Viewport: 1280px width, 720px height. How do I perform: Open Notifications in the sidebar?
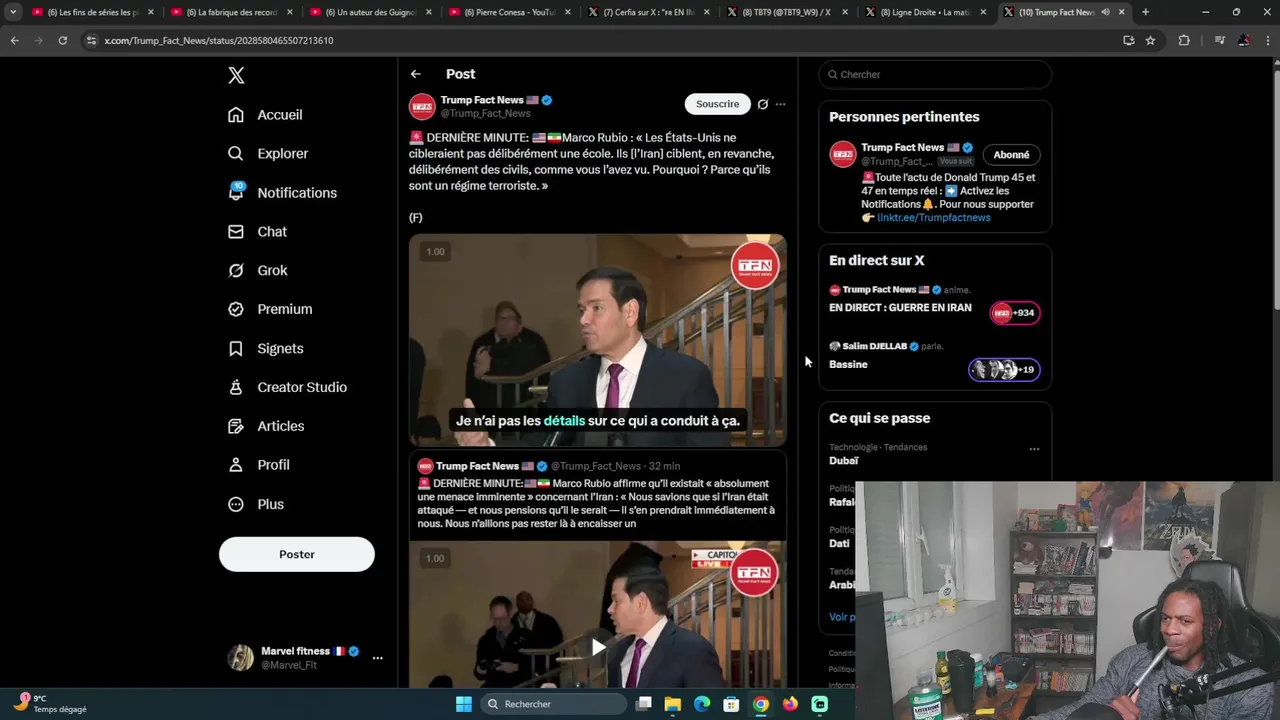coord(282,193)
